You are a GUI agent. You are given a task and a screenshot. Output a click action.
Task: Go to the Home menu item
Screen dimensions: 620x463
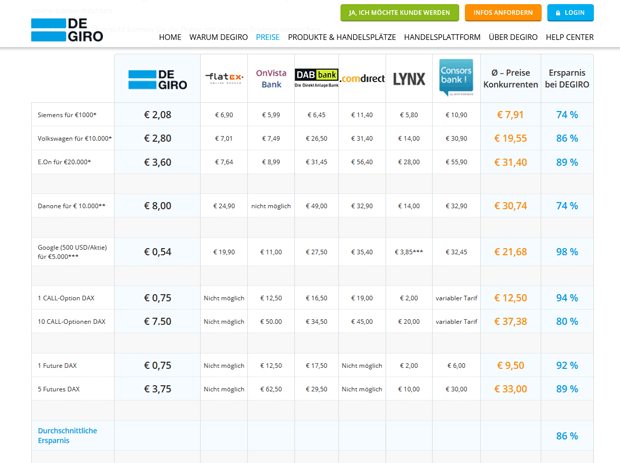pos(170,37)
